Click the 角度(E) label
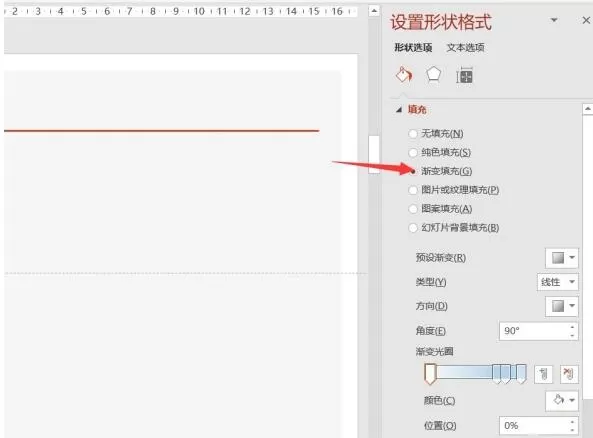593x438 pixels. click(x=430, y=331)
